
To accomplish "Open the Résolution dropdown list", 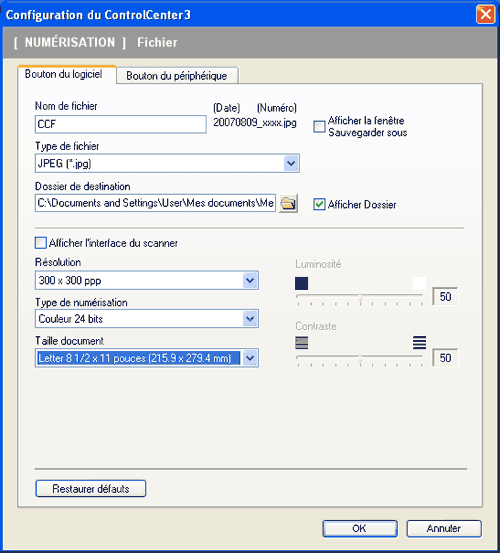I will point(250,280).
